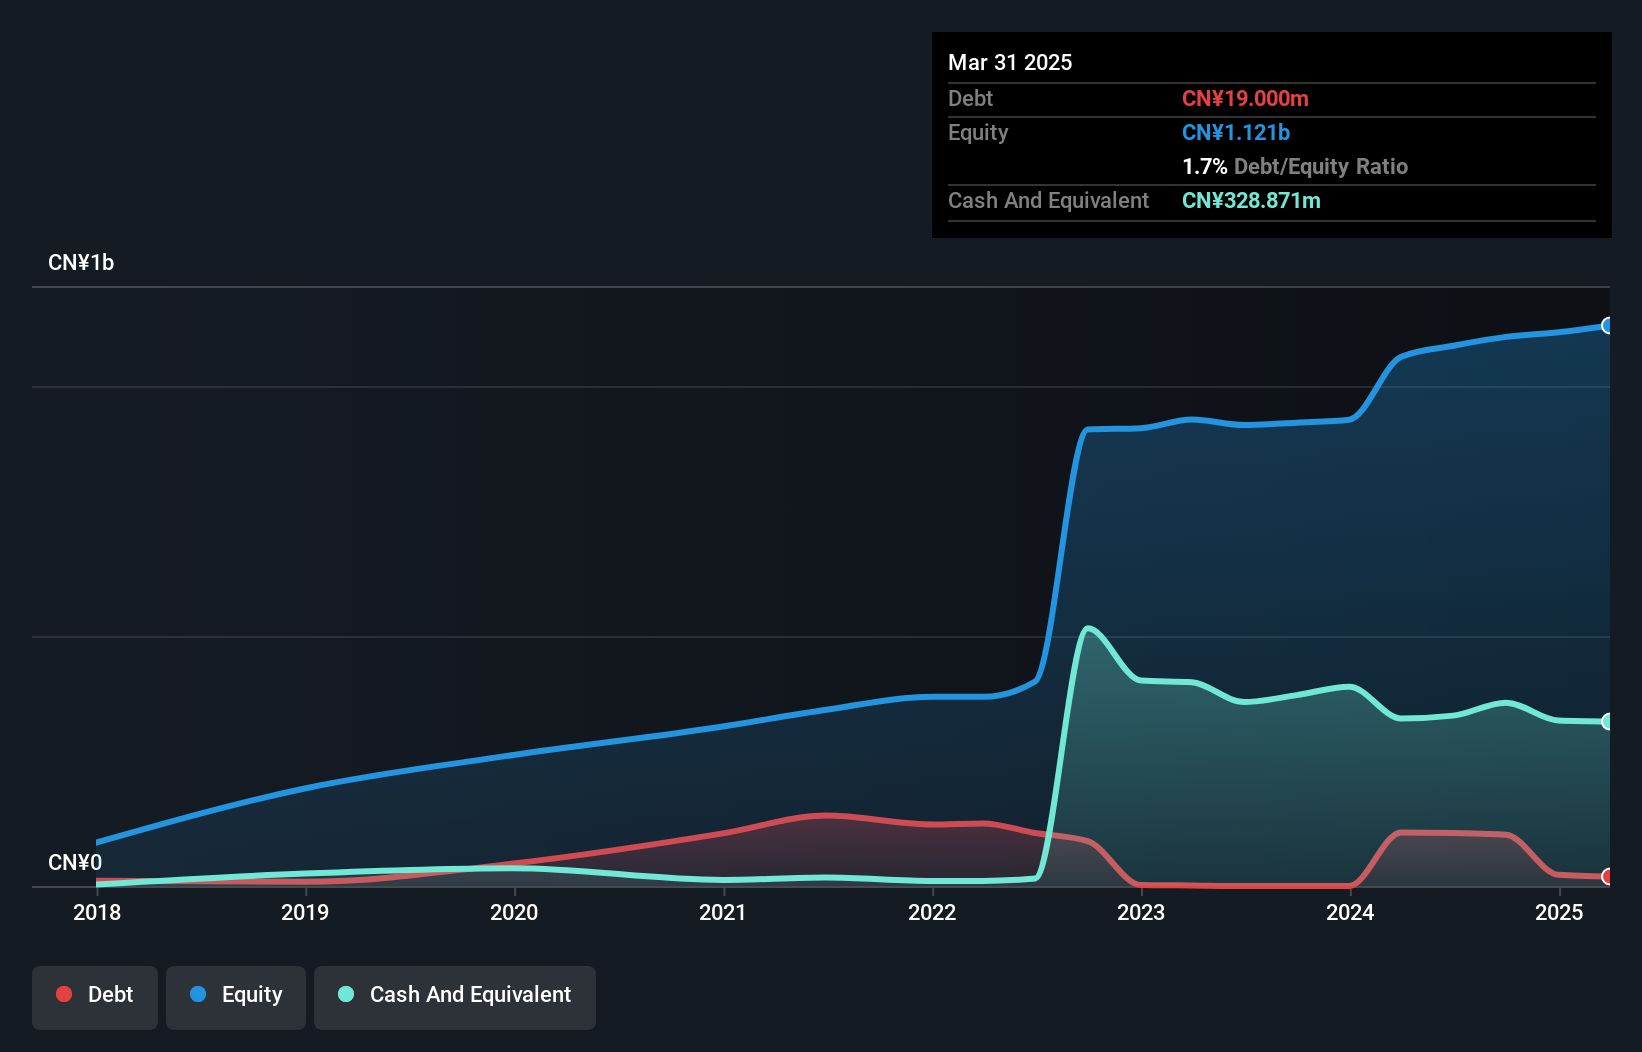Click the Mar 31 2025 tooltip date

tap(1010, 62)
